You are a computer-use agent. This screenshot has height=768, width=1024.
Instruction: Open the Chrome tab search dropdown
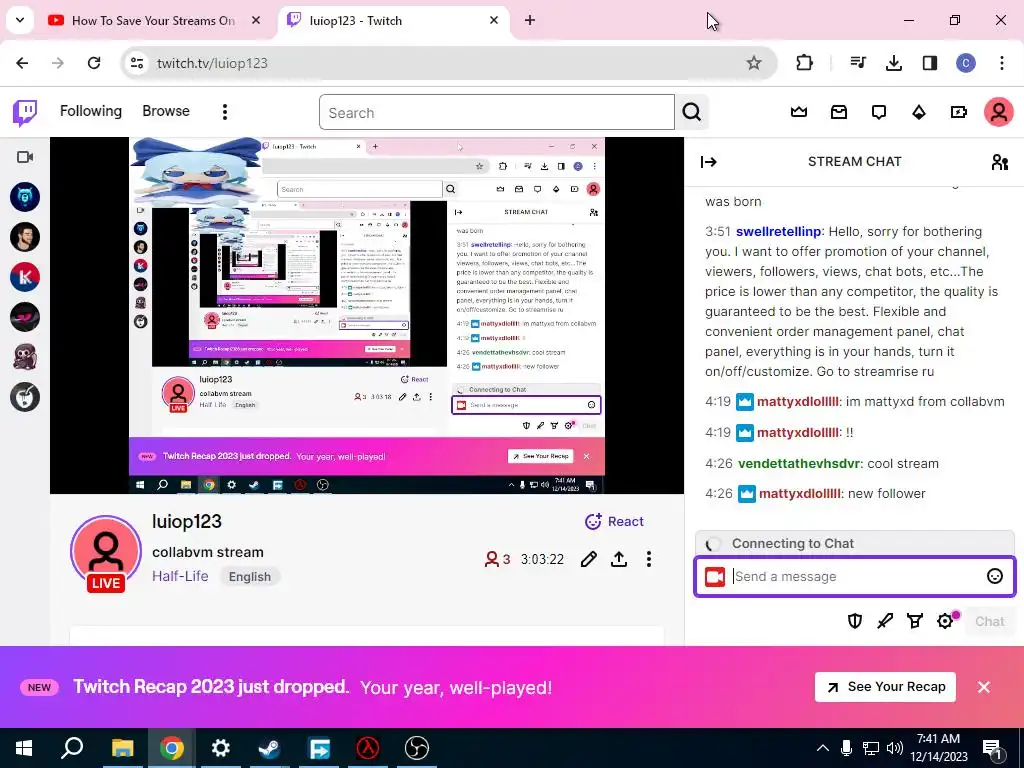click(20, 20)
